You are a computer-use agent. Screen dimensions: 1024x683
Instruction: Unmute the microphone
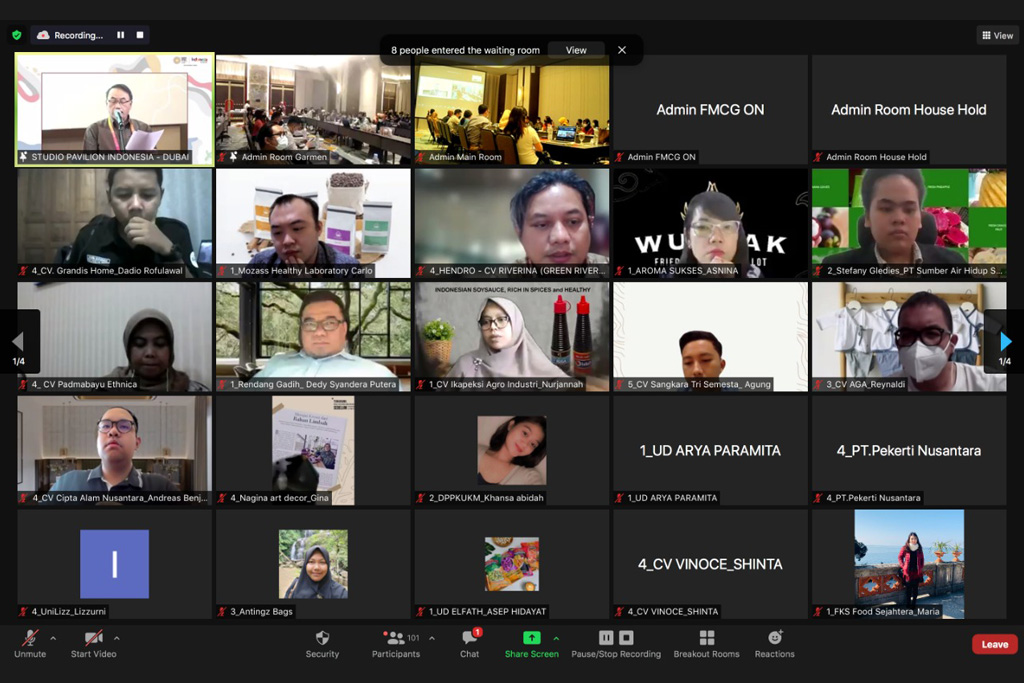pyautogui.click(x=30, y=643)
